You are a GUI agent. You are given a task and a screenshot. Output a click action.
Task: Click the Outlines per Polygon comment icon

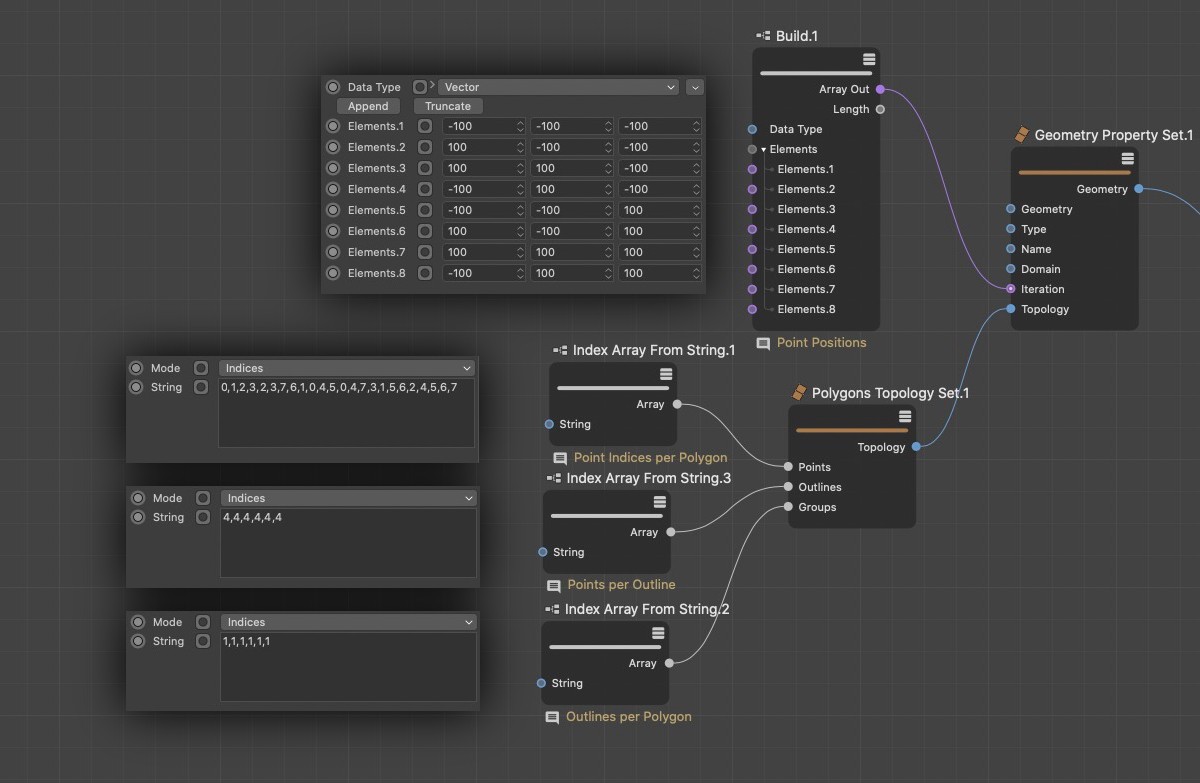point(552,717)
